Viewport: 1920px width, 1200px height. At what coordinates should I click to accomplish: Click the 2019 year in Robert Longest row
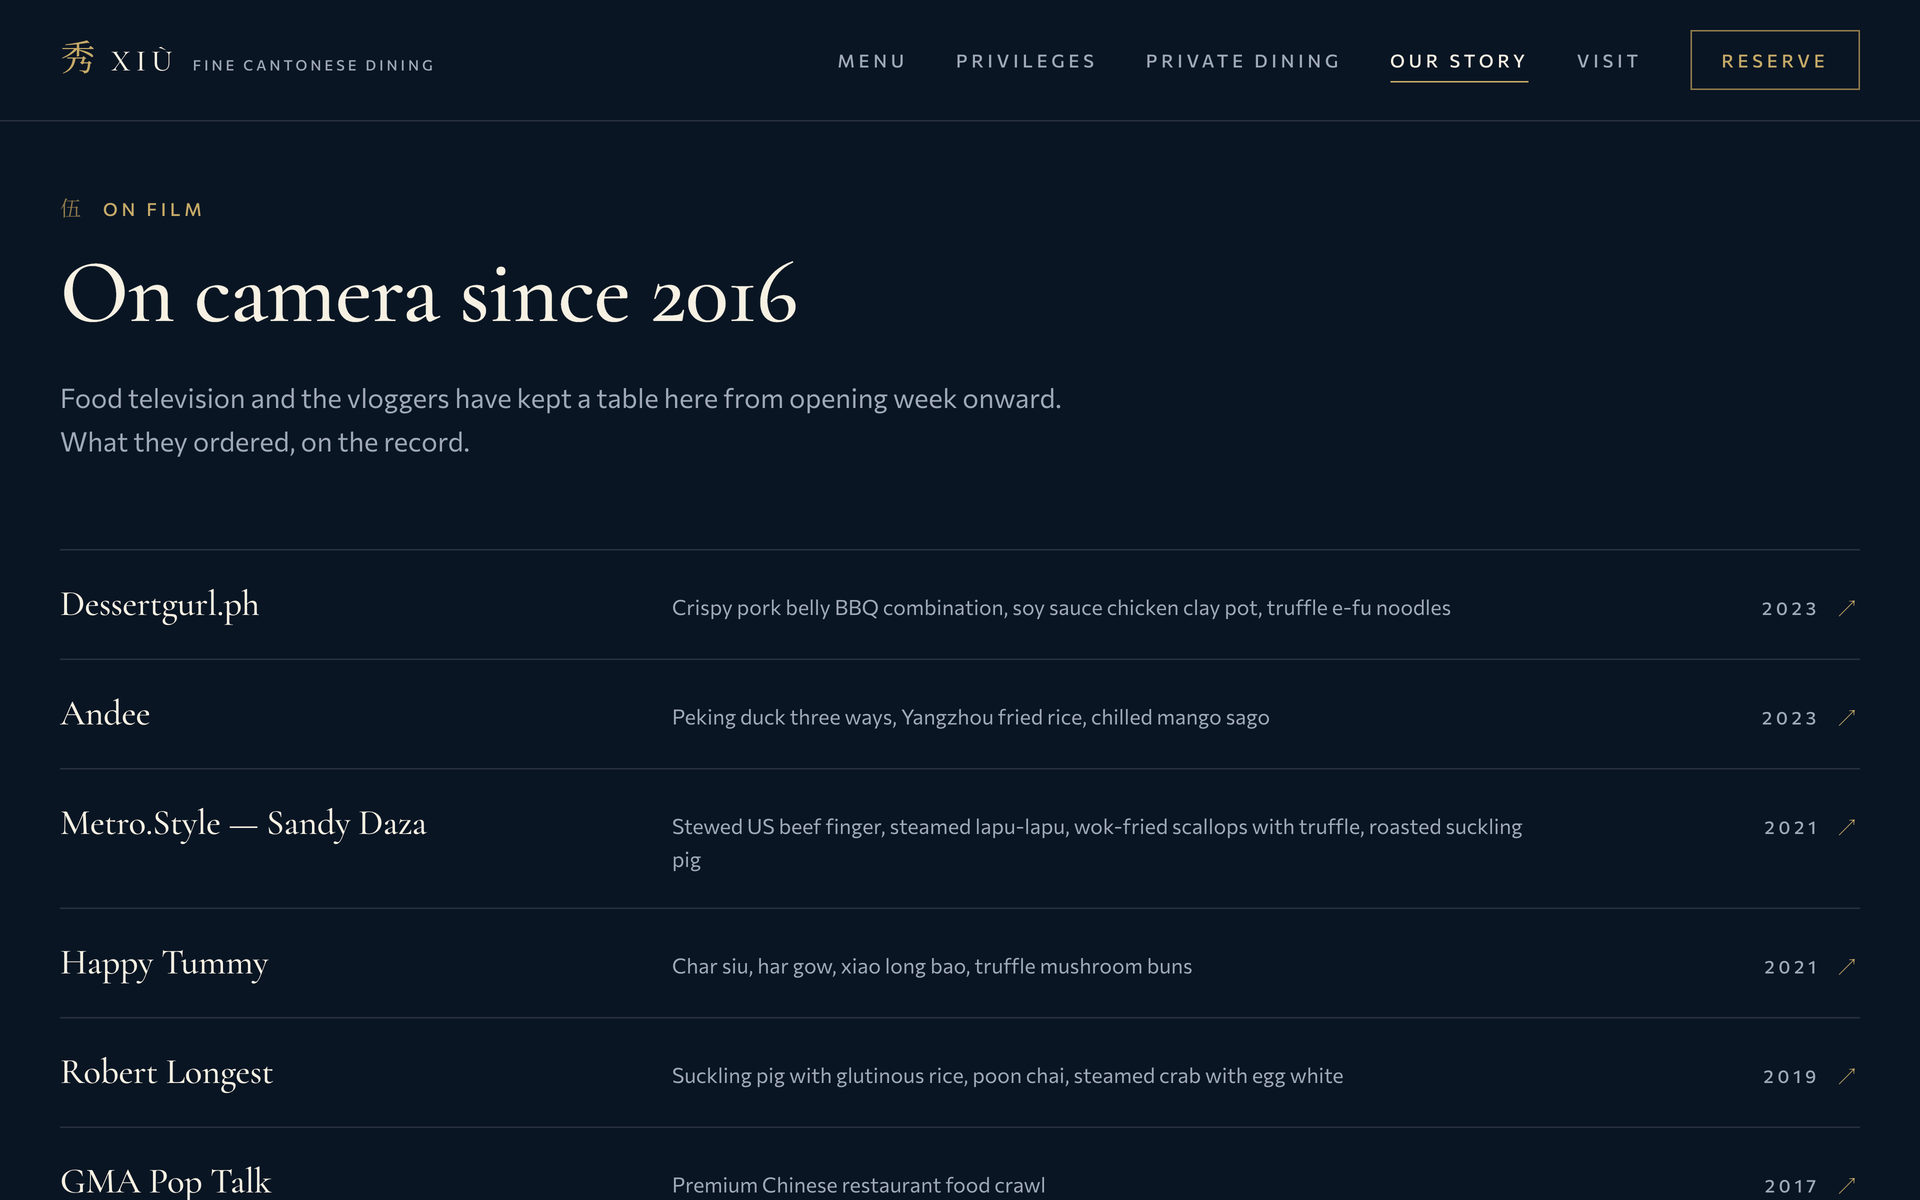(x=1790, y=1077)
